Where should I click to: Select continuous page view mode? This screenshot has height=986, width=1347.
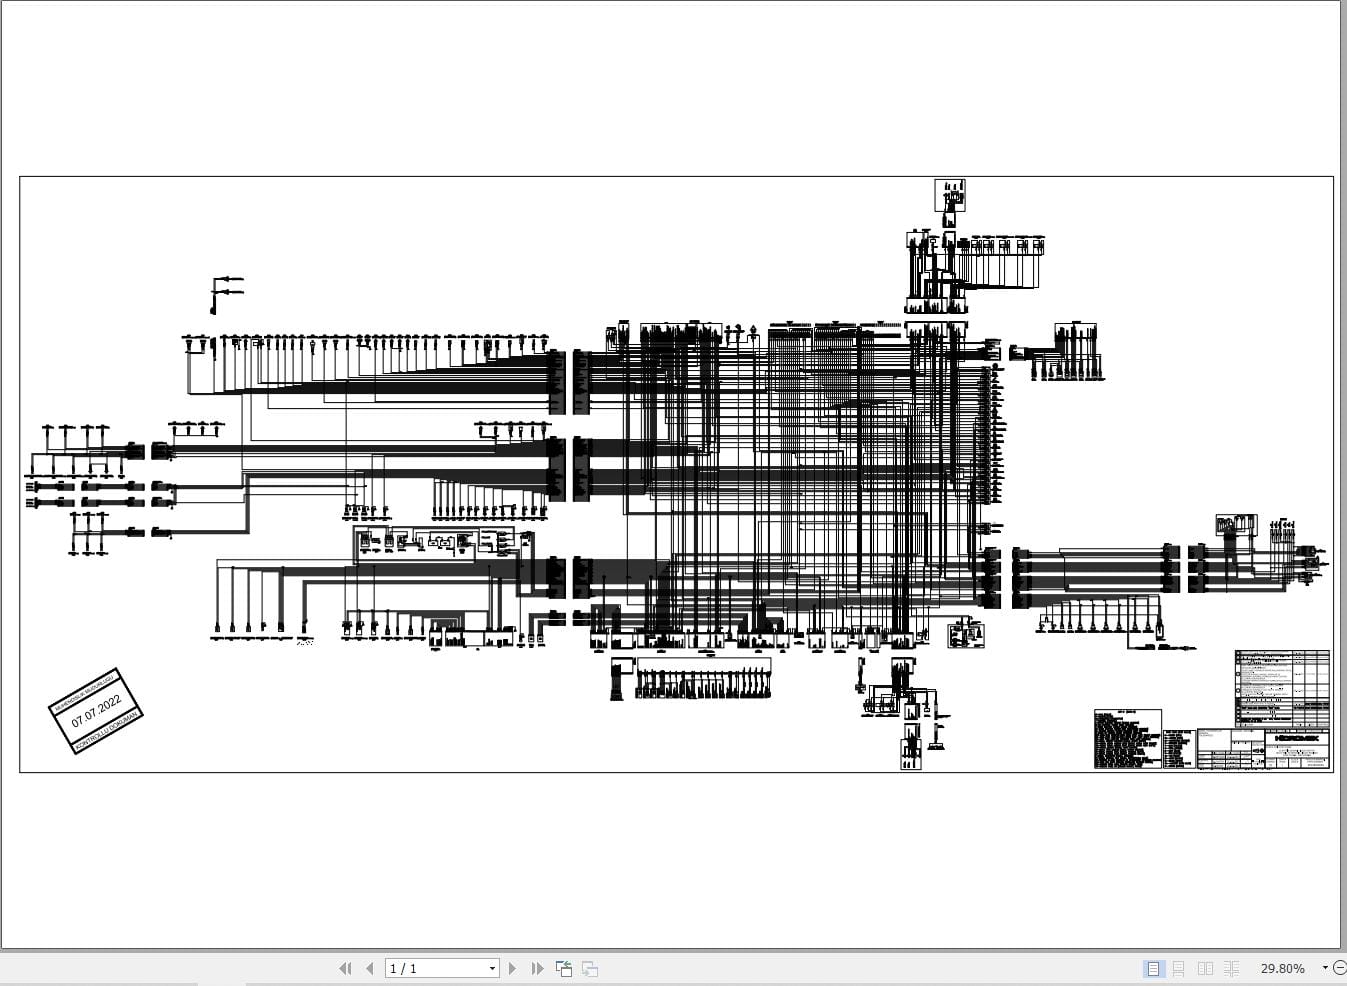[x=1179, y=968]
